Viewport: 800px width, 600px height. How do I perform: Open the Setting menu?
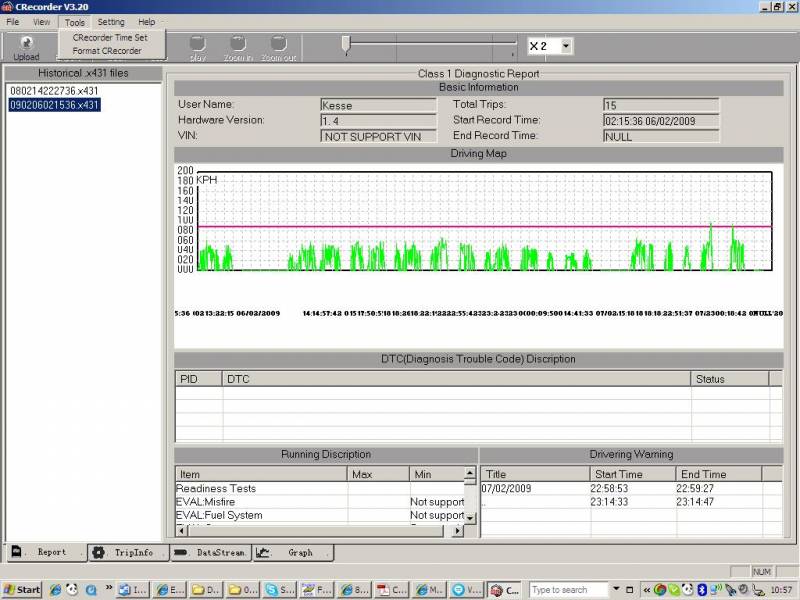click(111, 21)
